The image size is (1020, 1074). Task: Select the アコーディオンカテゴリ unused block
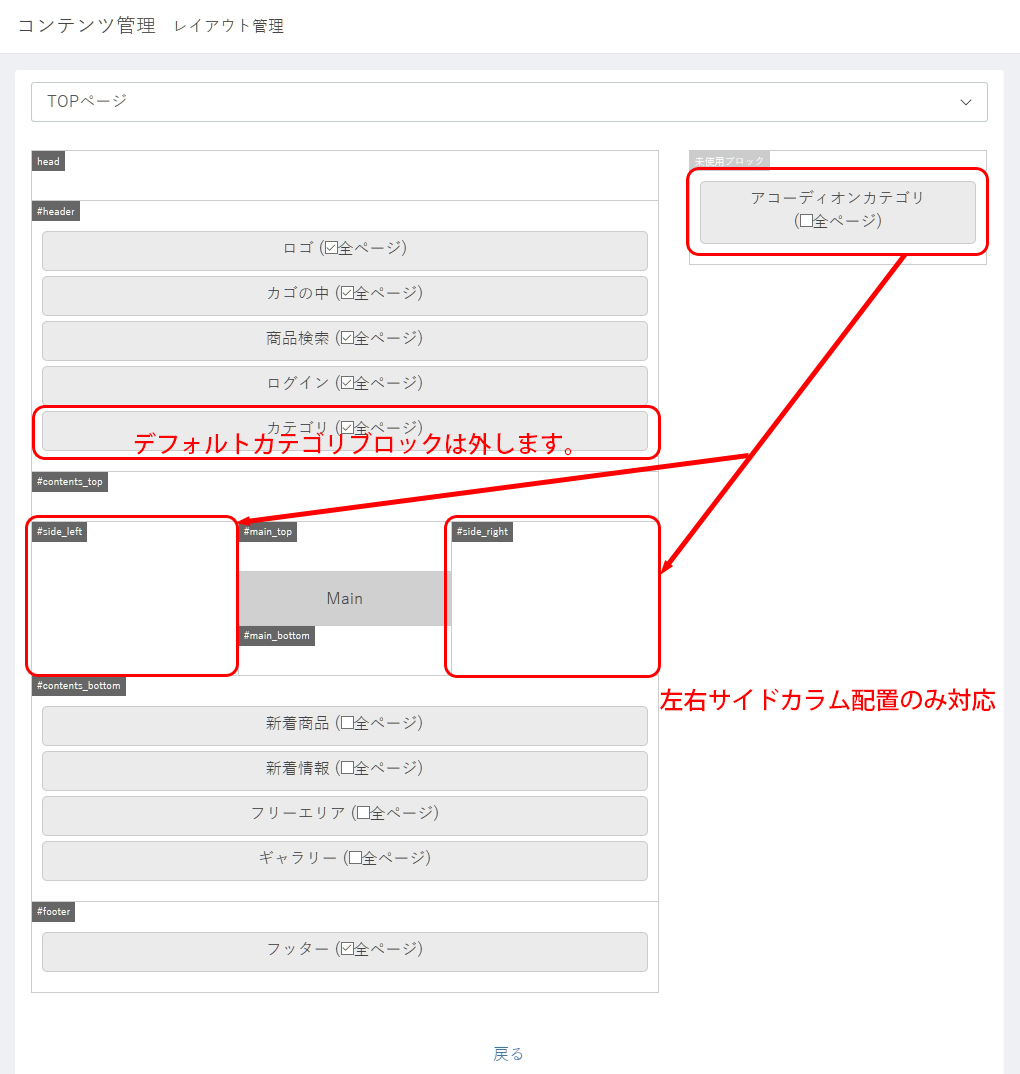tap(838, 212)
